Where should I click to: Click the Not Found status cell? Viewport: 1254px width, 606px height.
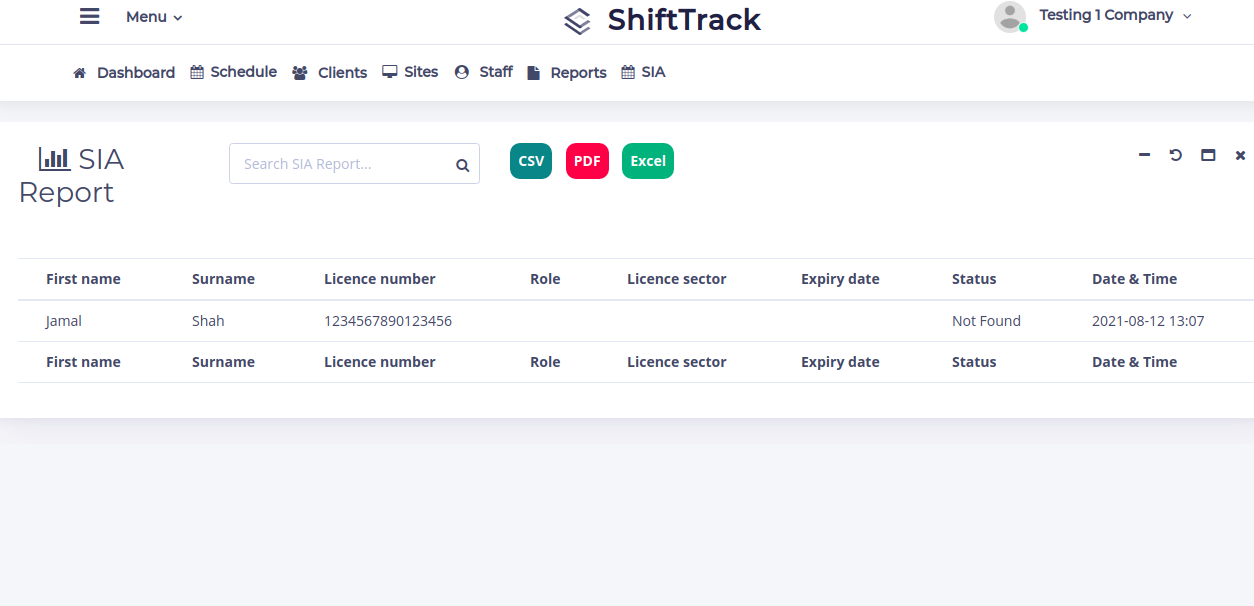986,321
